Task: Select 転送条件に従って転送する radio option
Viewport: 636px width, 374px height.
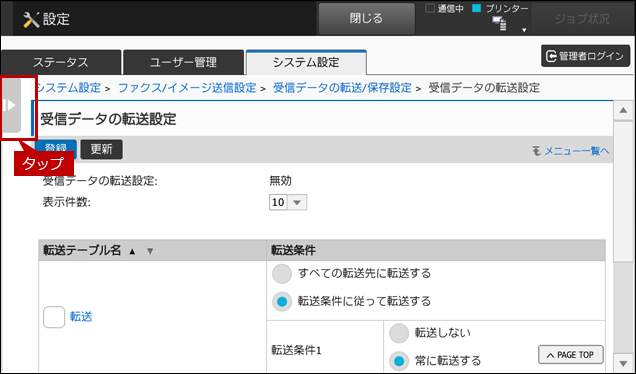Action: (282, 301)
